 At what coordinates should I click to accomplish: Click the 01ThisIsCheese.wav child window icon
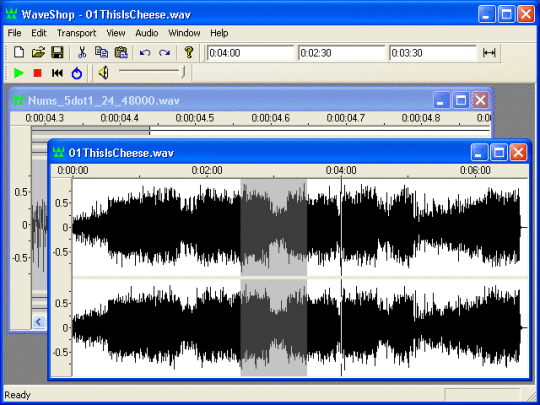pyautogui.click(x=59, y=152)
